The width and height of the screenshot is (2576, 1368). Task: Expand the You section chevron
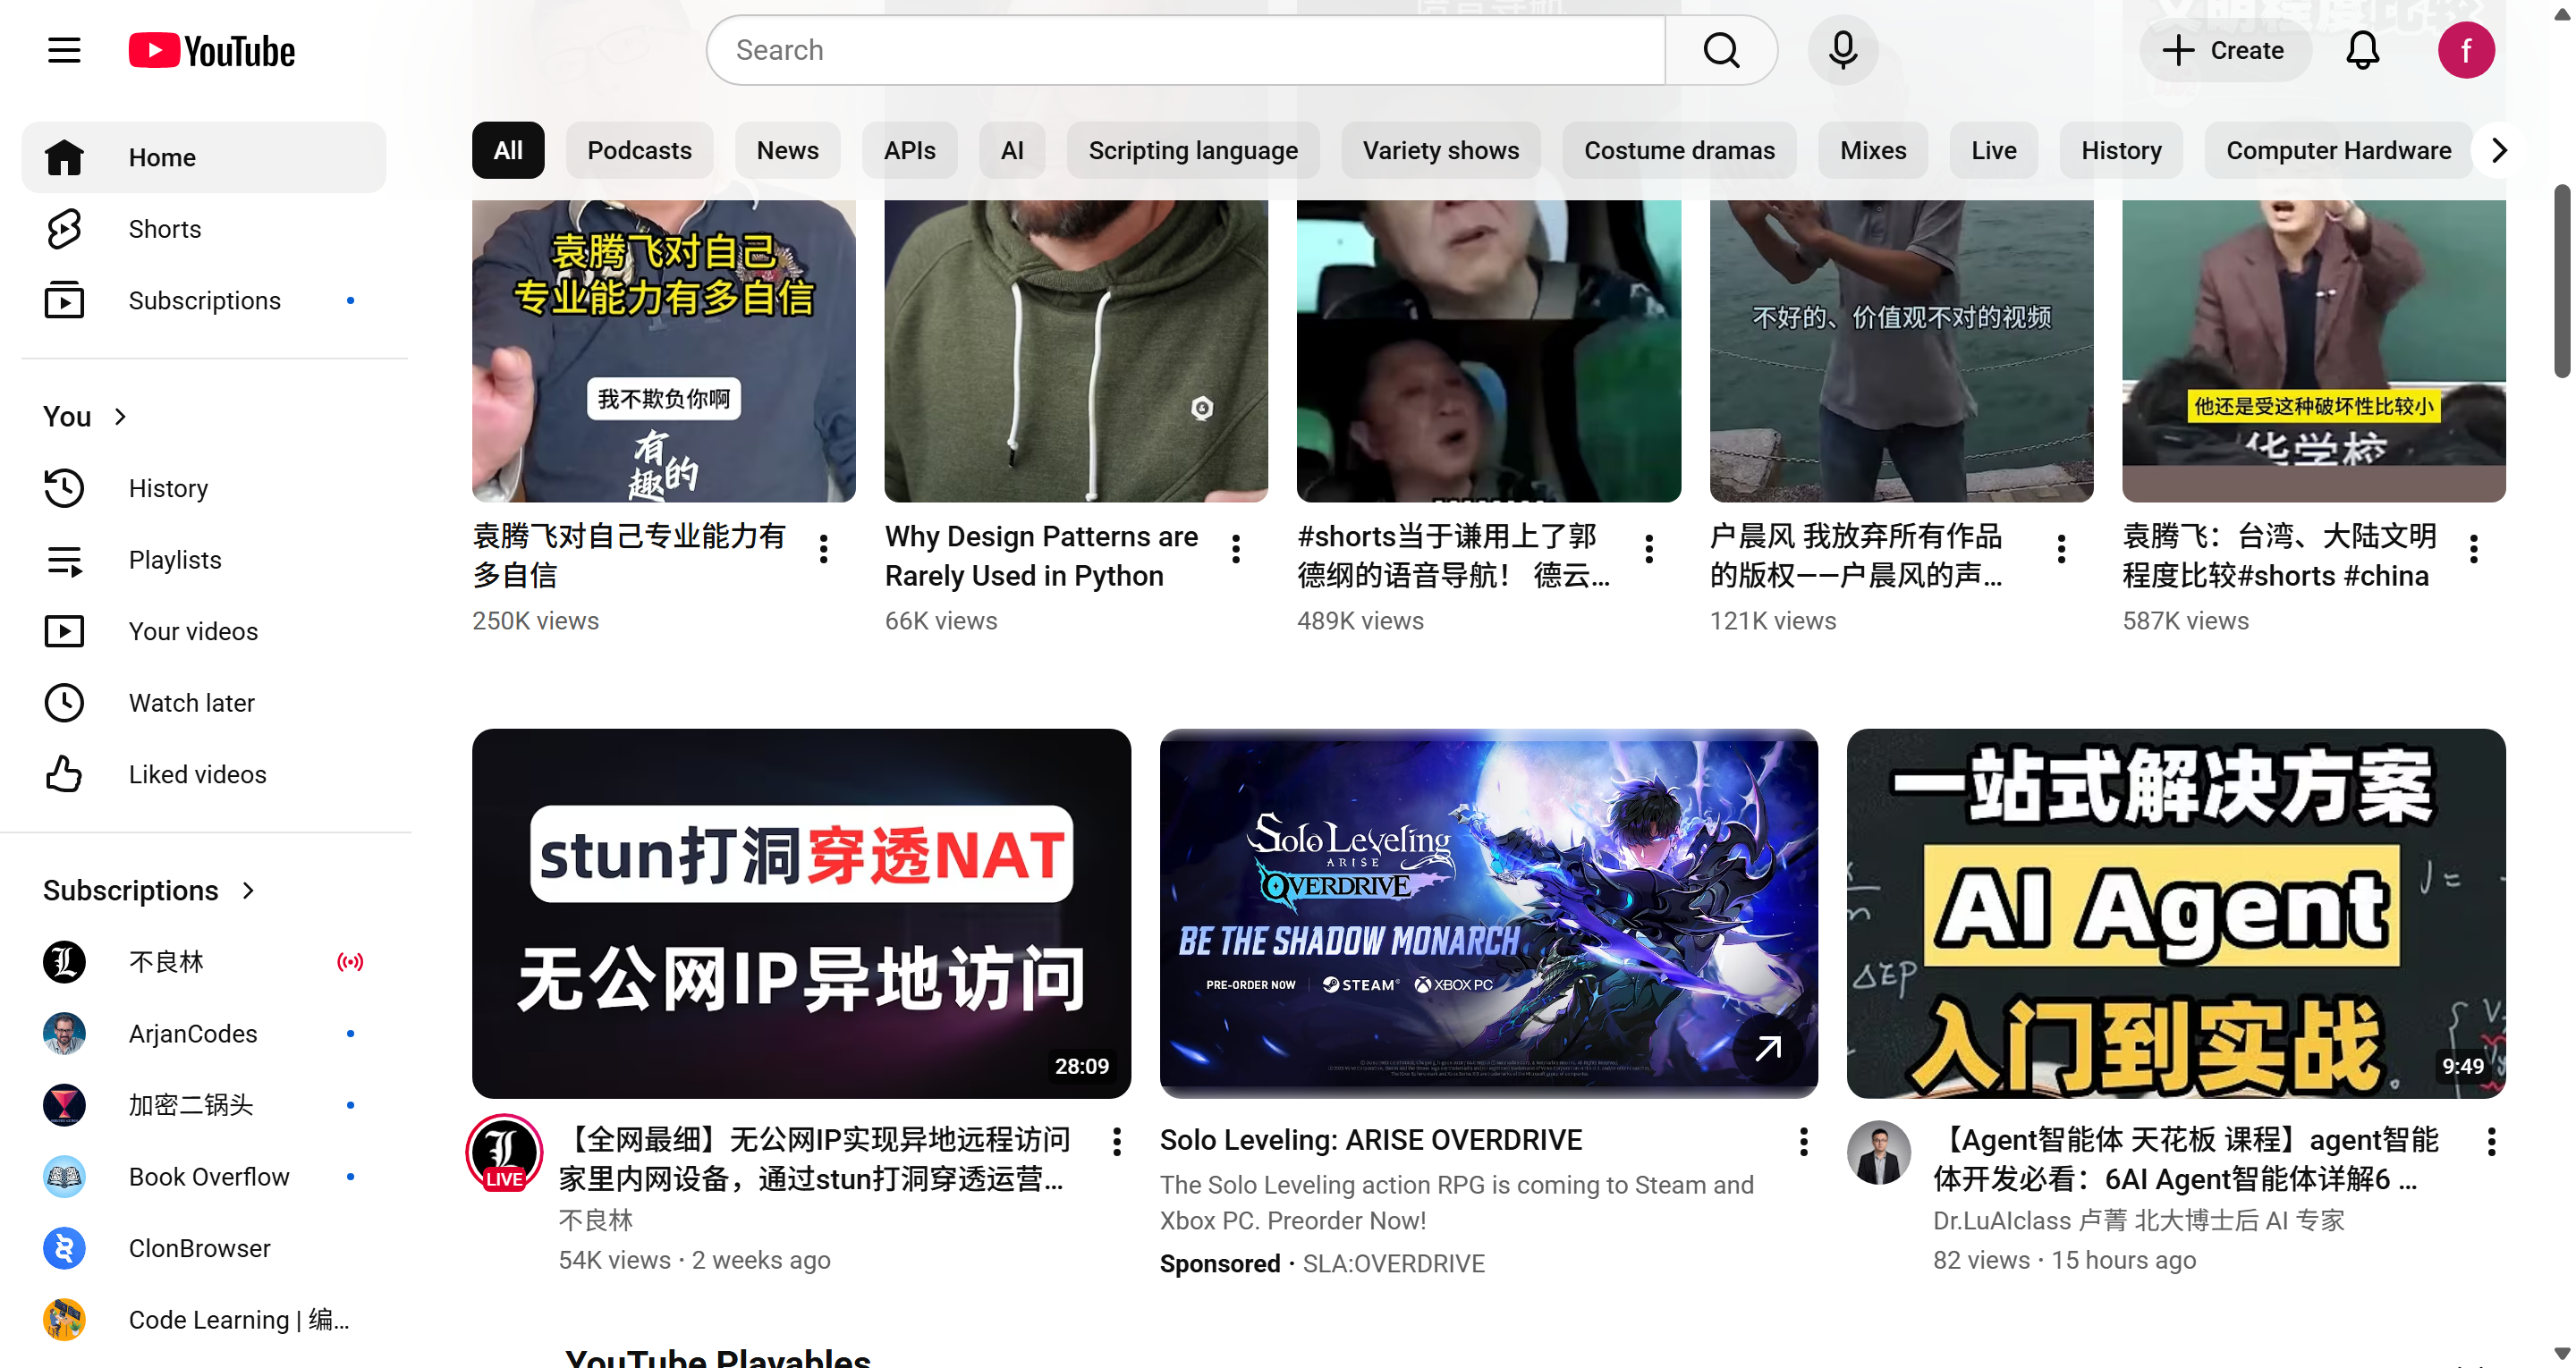click(x=120, y=416)
